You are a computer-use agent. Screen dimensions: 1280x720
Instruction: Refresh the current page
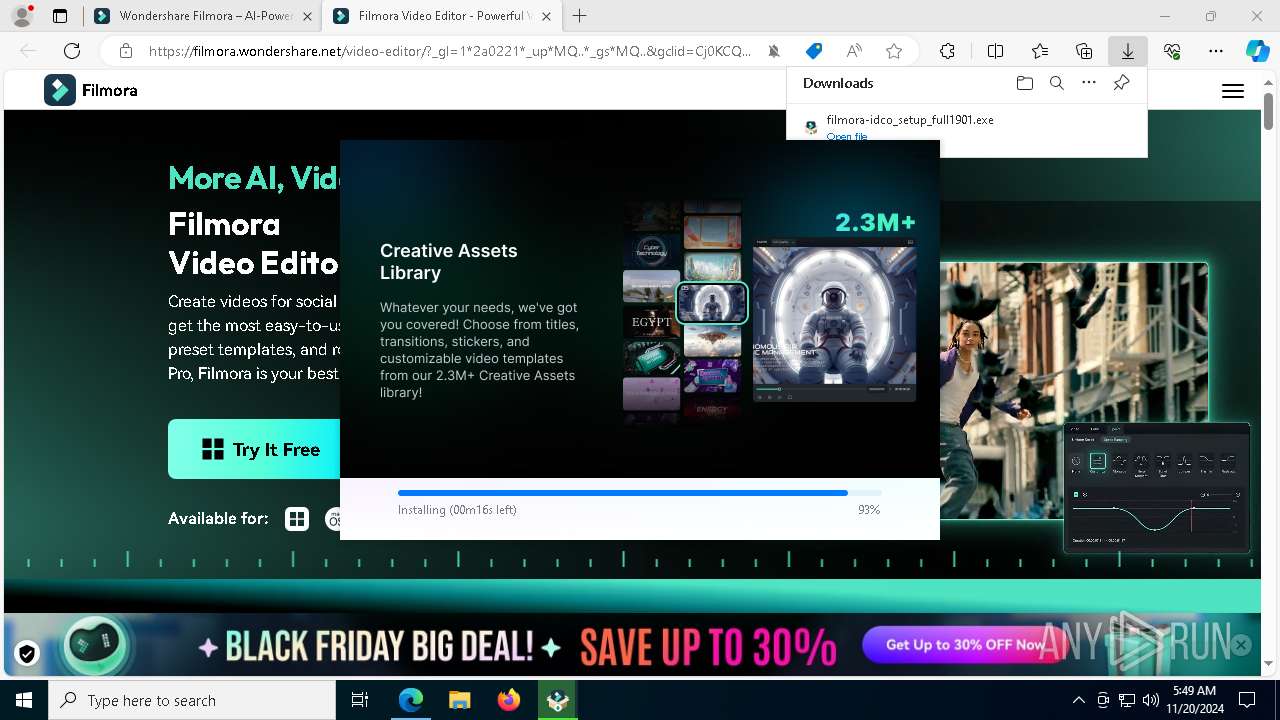(72, 51)
